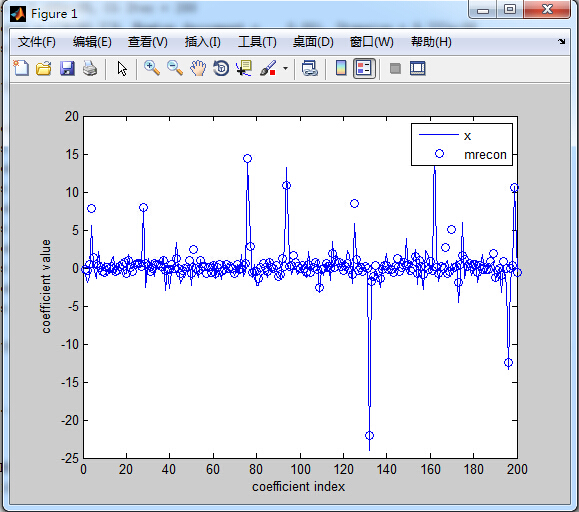This screenshot has width=579, height=512.
Task: Open the 文件(F) menu
Action: coord(37,42)
